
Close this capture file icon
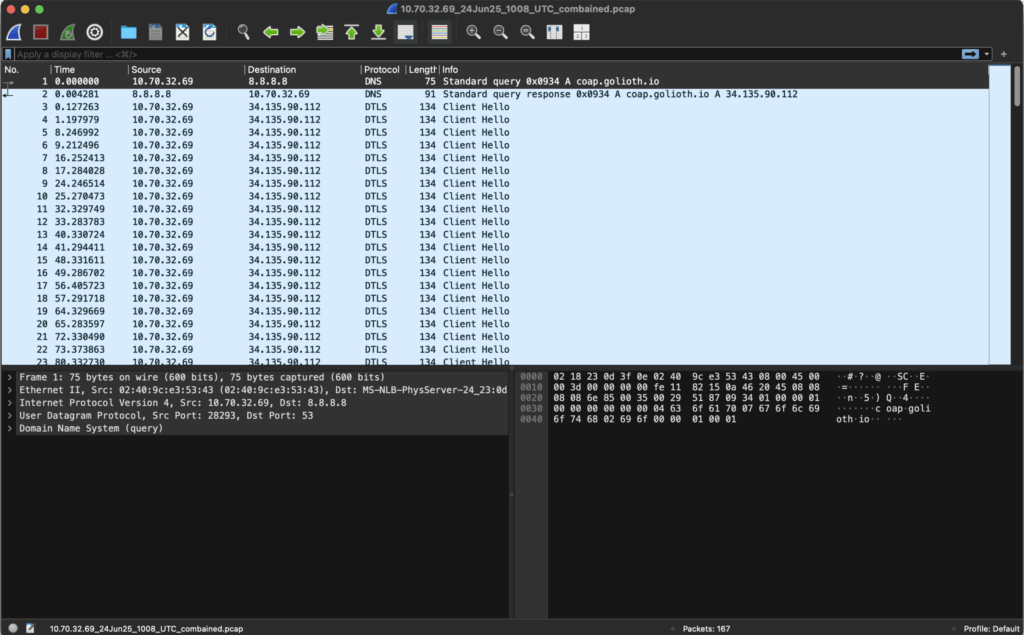[x=182, y=32]
